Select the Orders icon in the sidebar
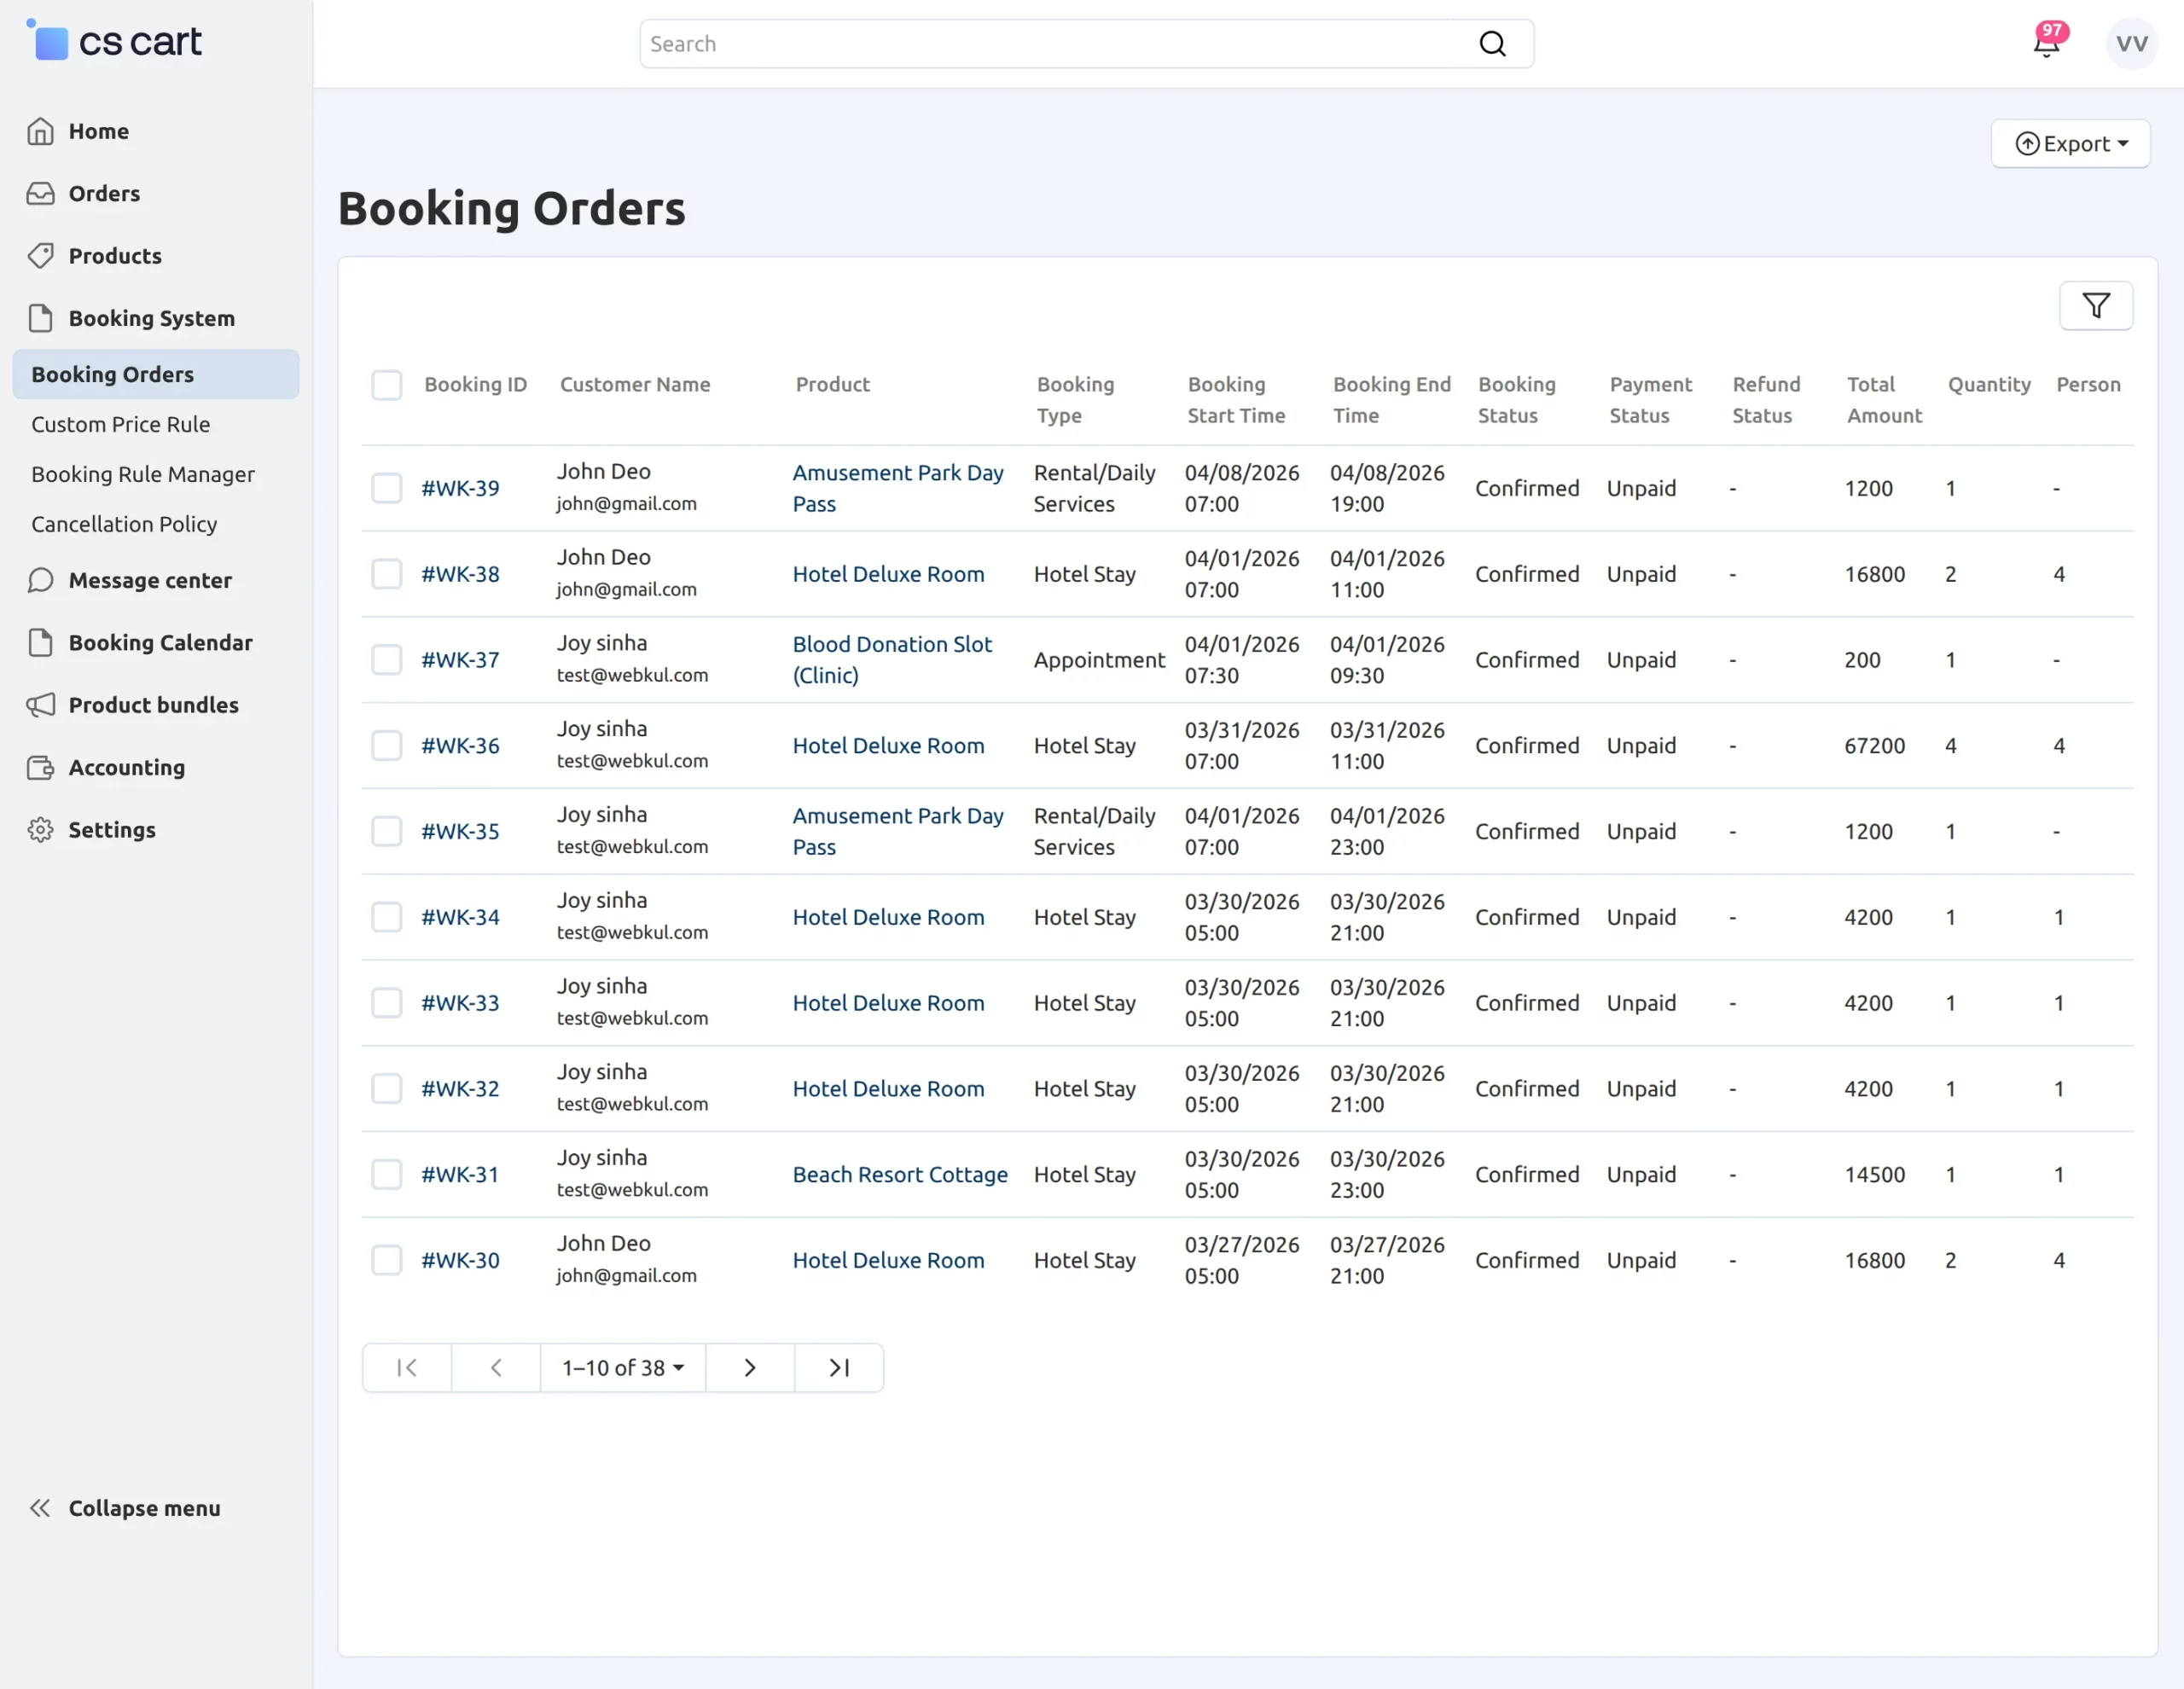 click(41, 193)
